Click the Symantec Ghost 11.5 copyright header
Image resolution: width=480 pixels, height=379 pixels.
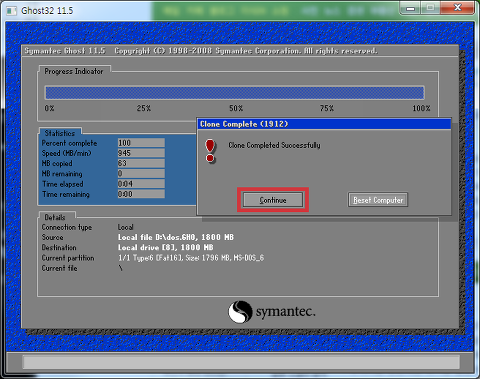coord(201,51)
